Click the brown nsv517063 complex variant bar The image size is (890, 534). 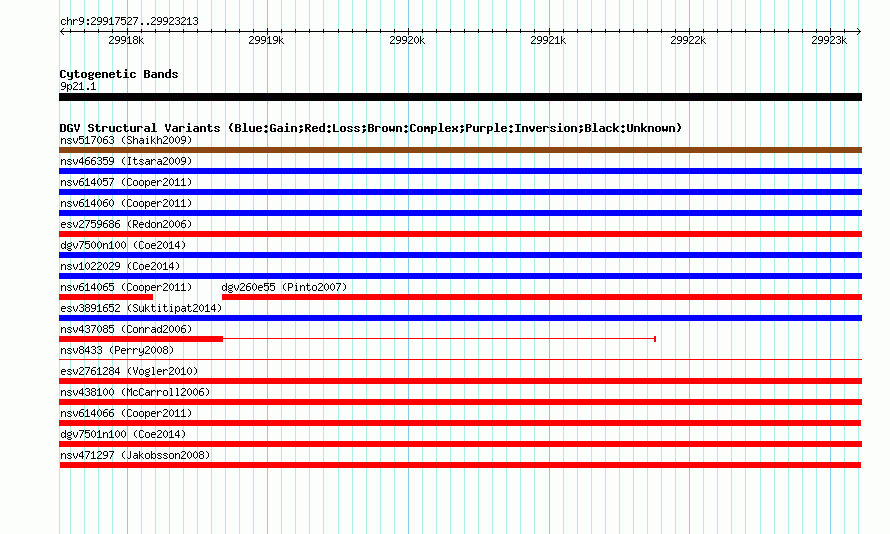pyautogui.click(x=460, y=150)
